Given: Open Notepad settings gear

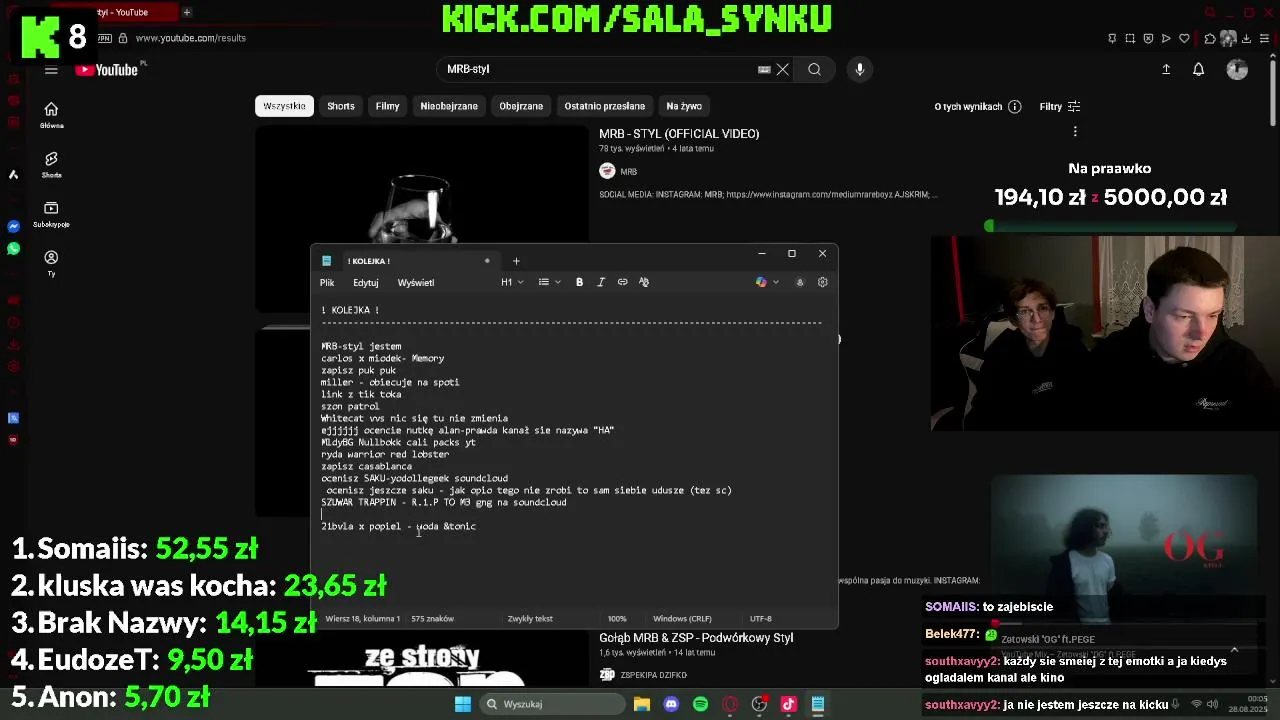Looking at the screenshot, I should [x=823, y=282].
